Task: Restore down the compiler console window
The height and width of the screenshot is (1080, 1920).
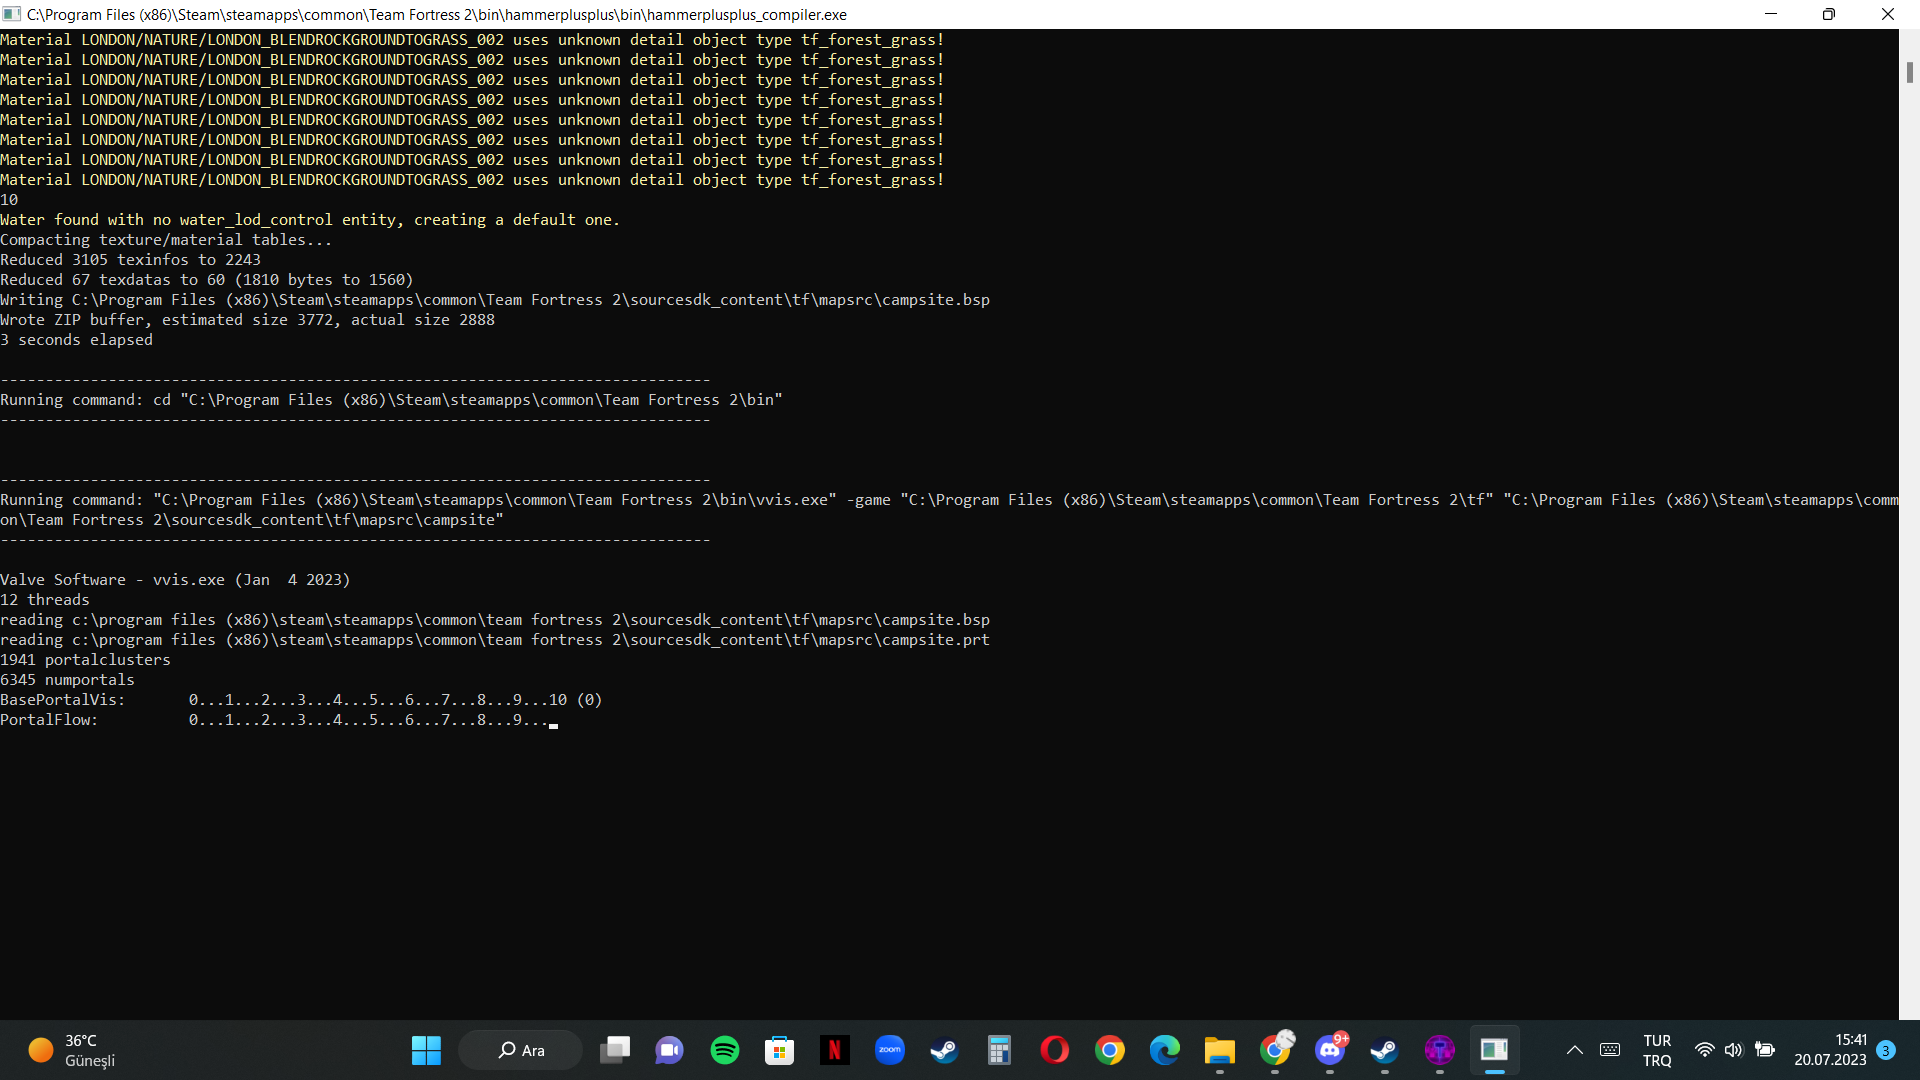Action: pos(1829,14)
